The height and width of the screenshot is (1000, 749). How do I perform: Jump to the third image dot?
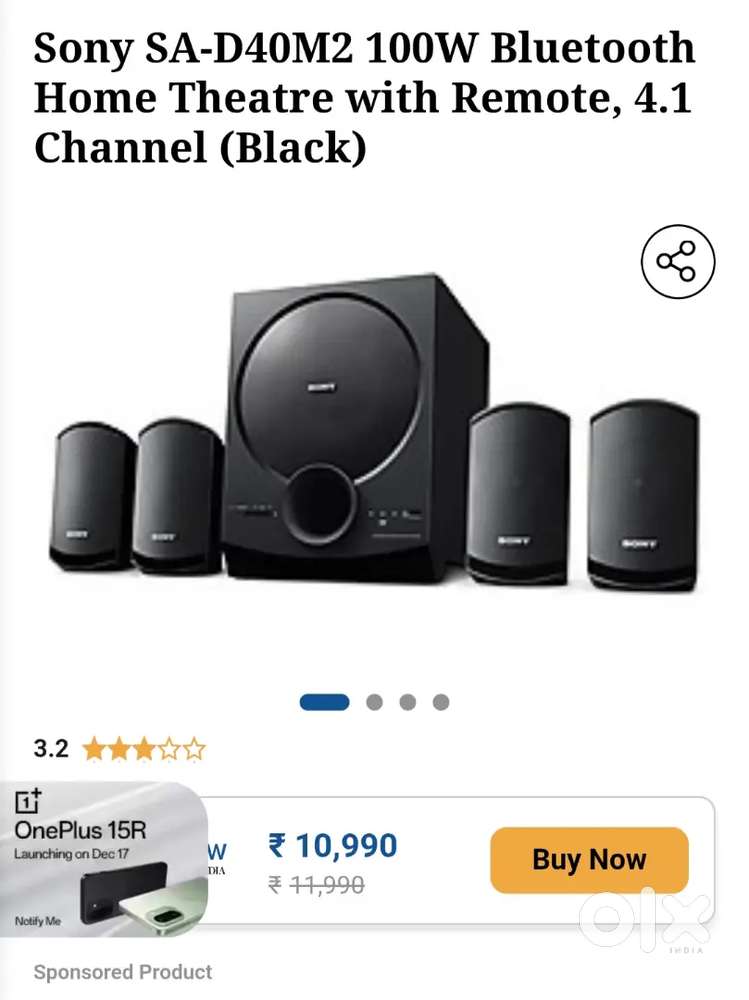click(408, 702)
